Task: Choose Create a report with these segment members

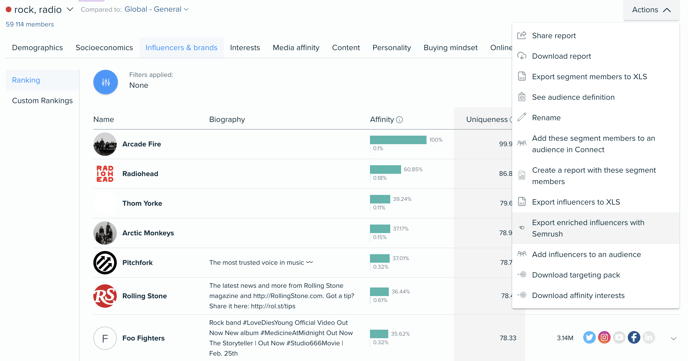Action: coord(595,175)
